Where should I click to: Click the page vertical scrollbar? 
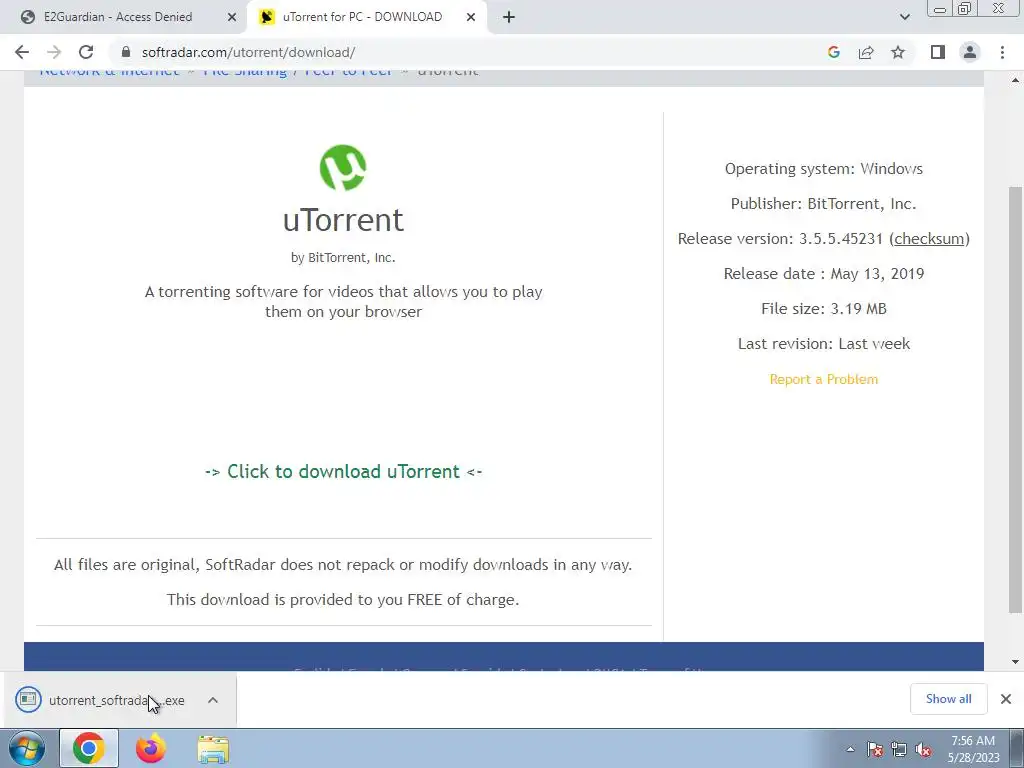1015,400
